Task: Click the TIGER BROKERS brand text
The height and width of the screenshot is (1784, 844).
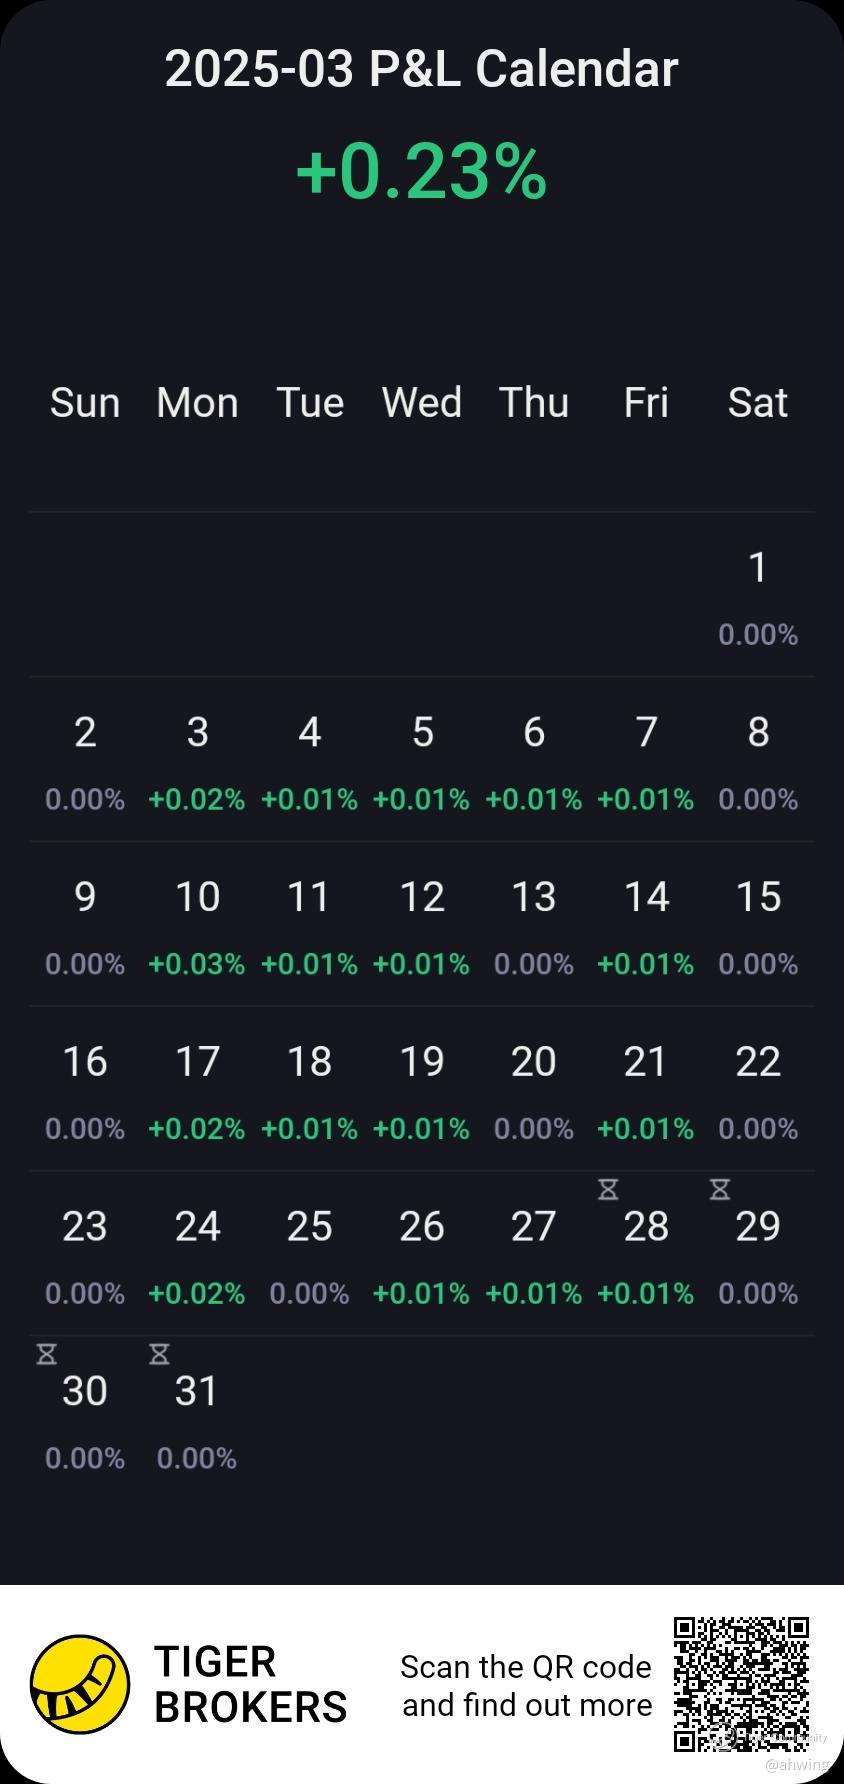Action: coord(250,1685)
